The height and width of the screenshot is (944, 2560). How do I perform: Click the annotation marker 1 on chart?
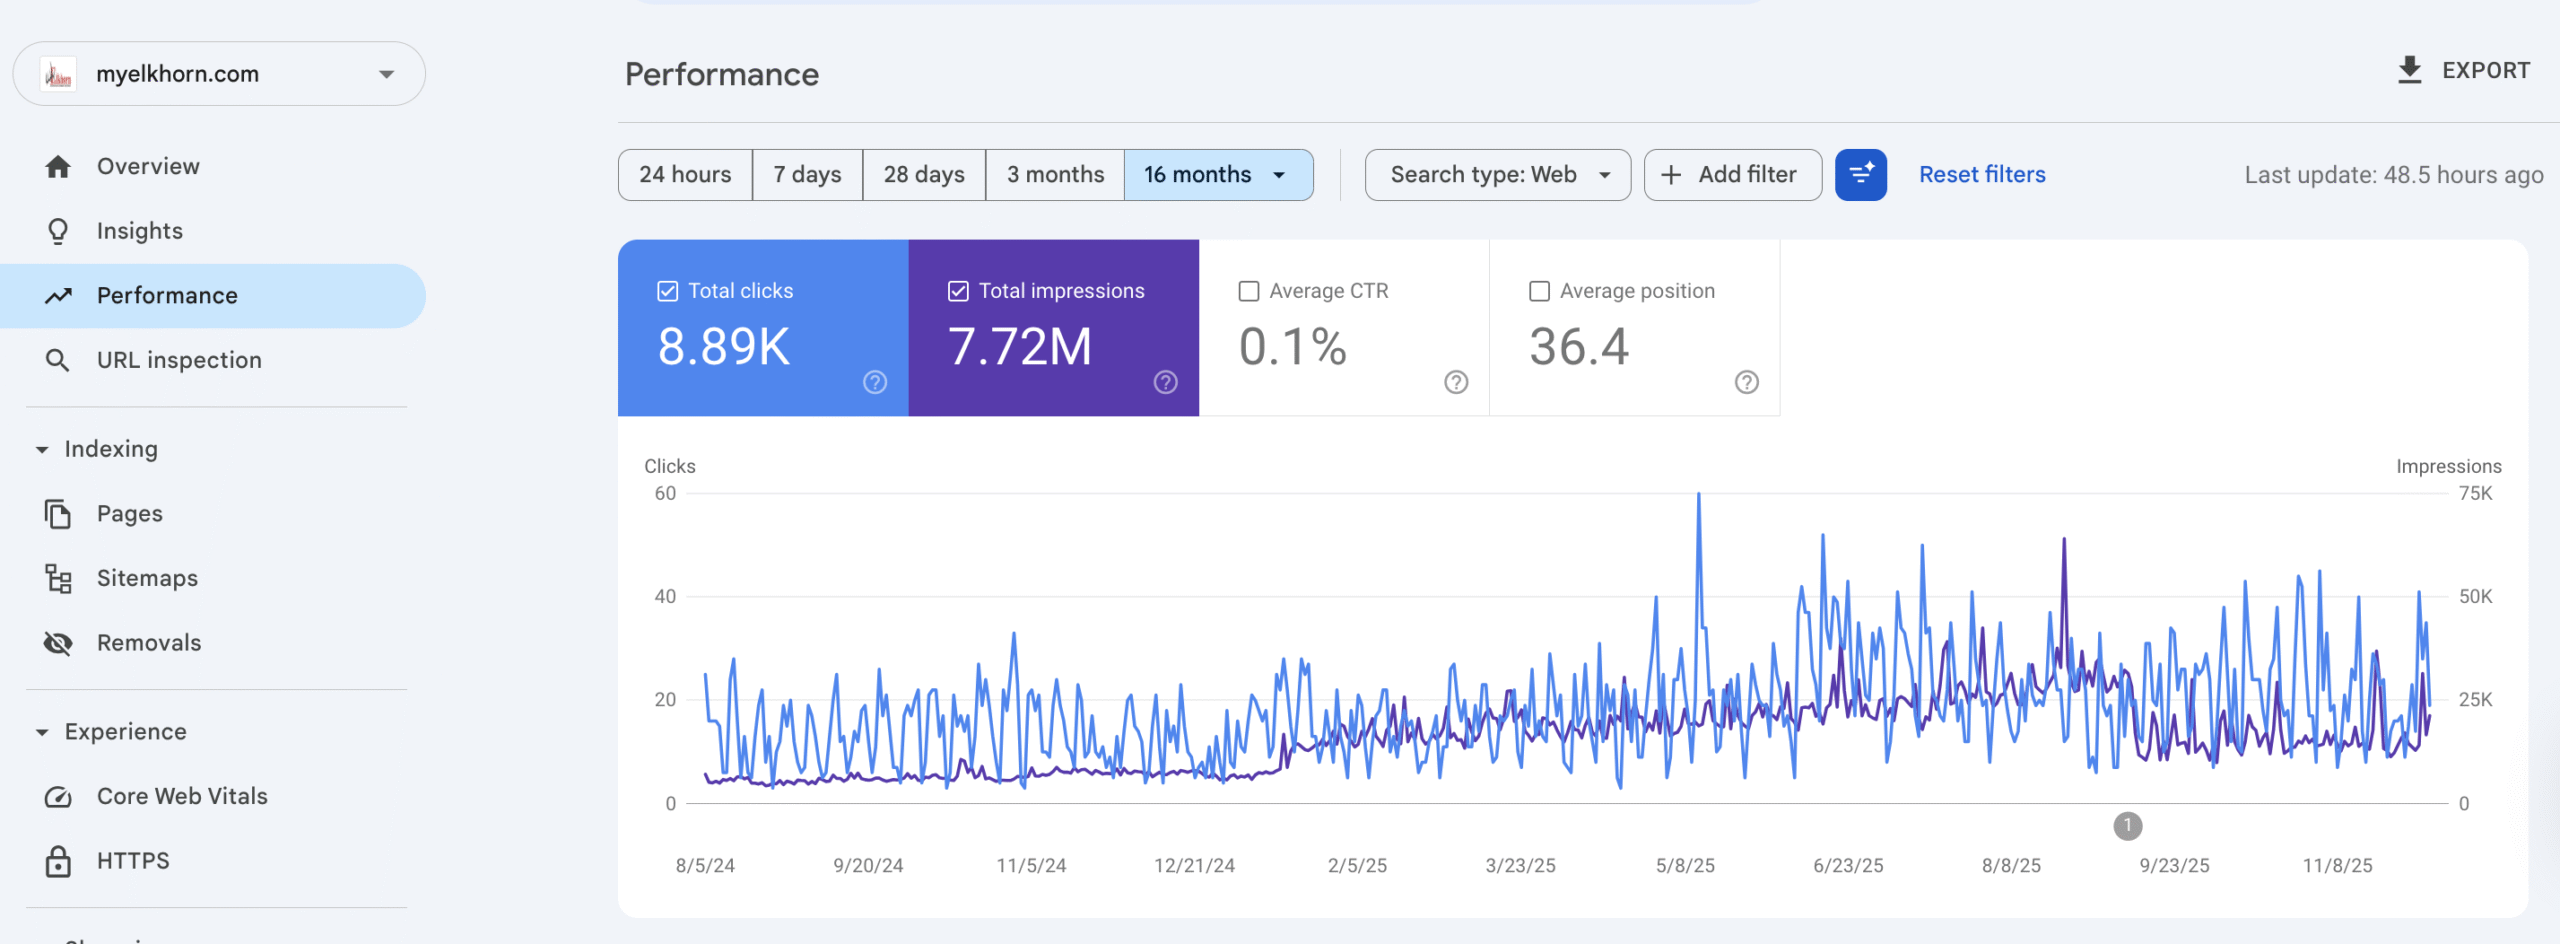tap(2127, 826)
